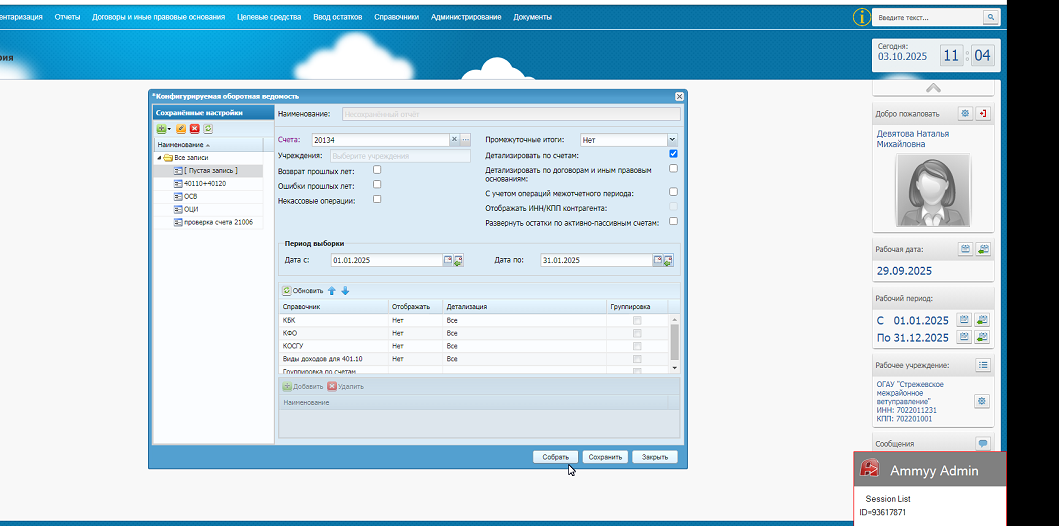Click the 'Собрать' button
1059x526 pixels.
point(555,457)
